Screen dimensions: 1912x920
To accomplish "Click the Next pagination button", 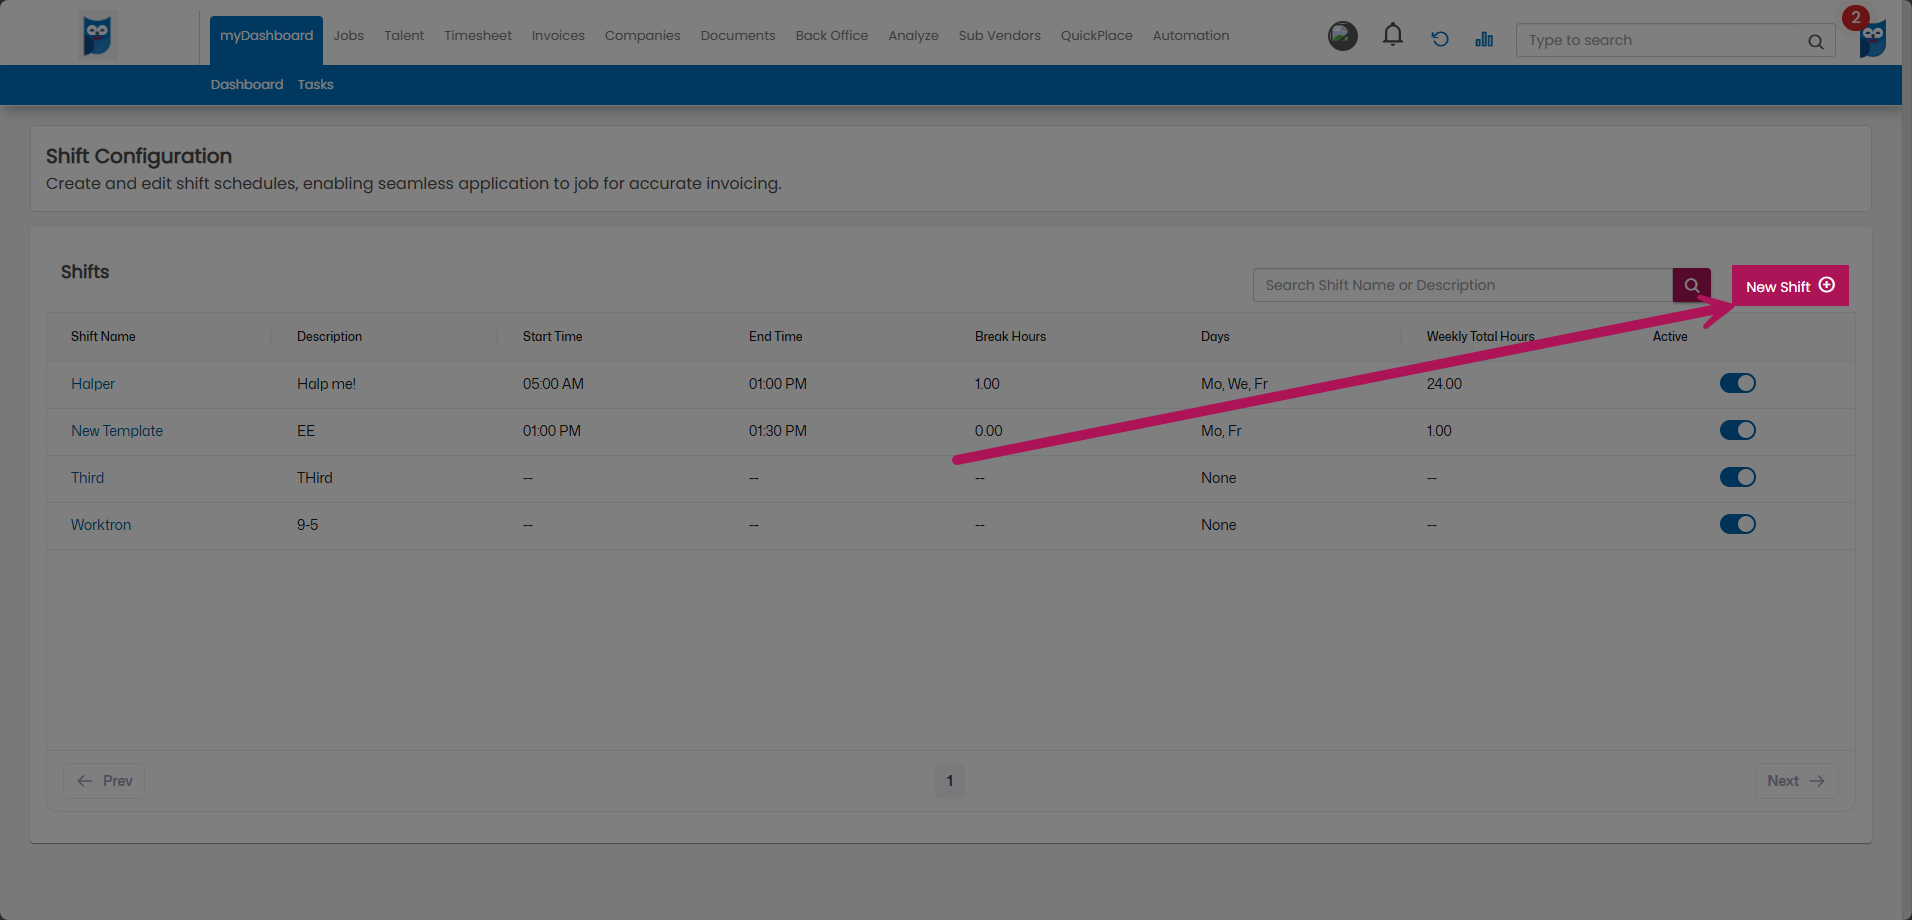I will coord(1795,781).
